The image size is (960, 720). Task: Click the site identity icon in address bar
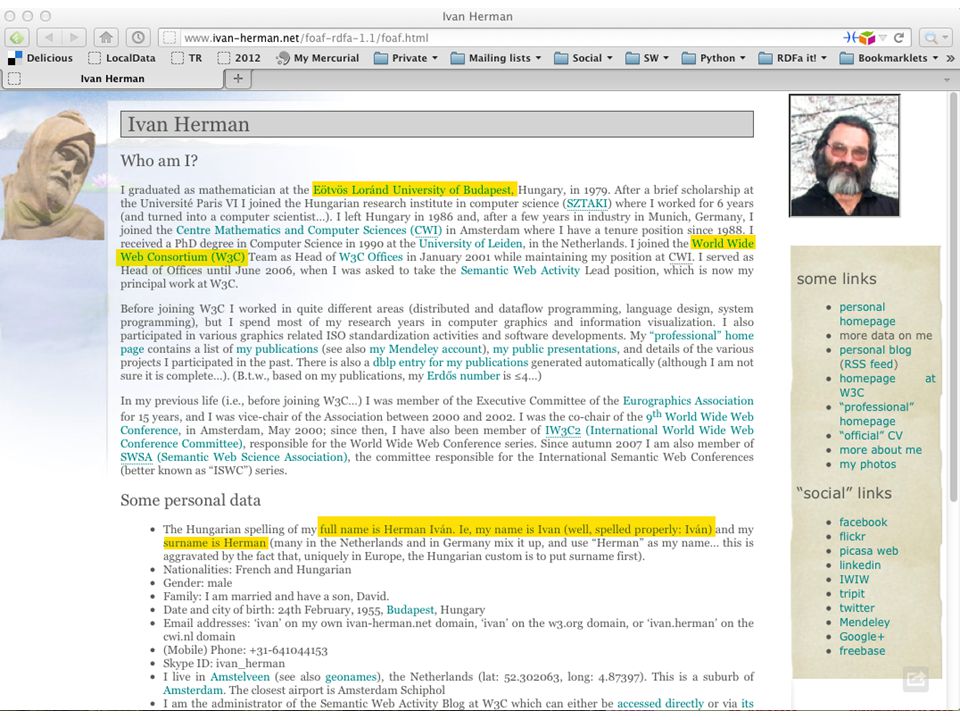(x=170, y=37)
